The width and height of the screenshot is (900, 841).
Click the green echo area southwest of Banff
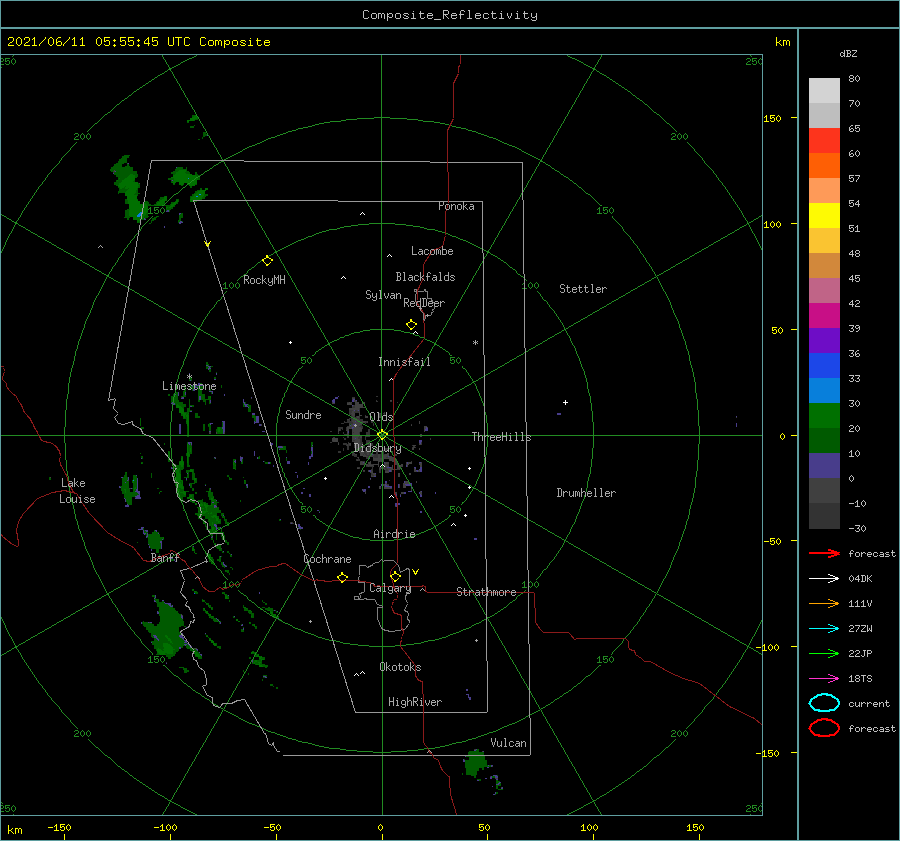click(x=167, y=629)
